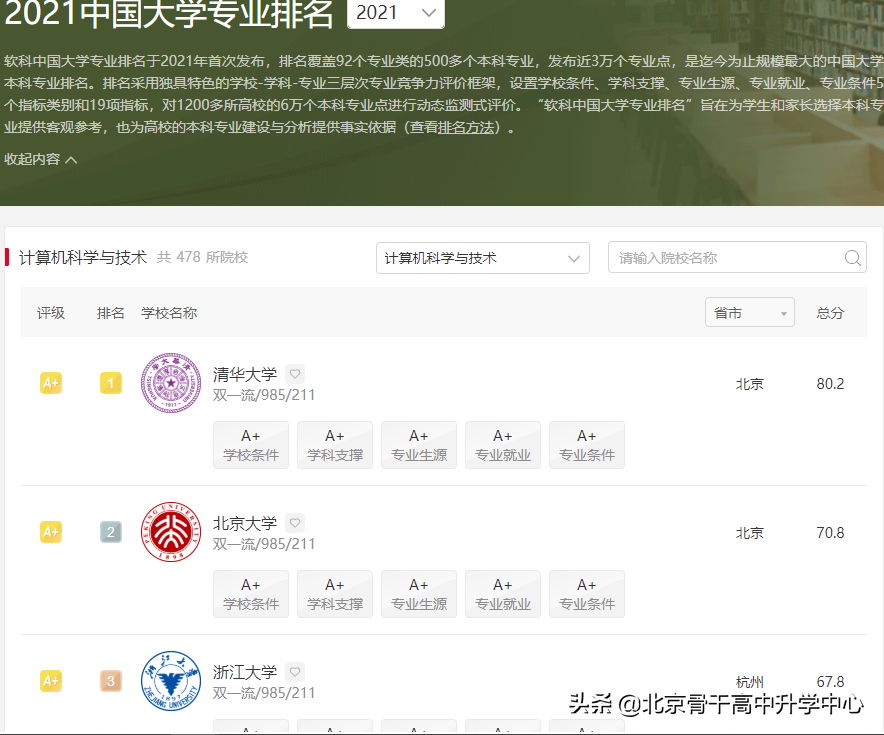Open the 浙江大学 school name link

click(245, 672)
